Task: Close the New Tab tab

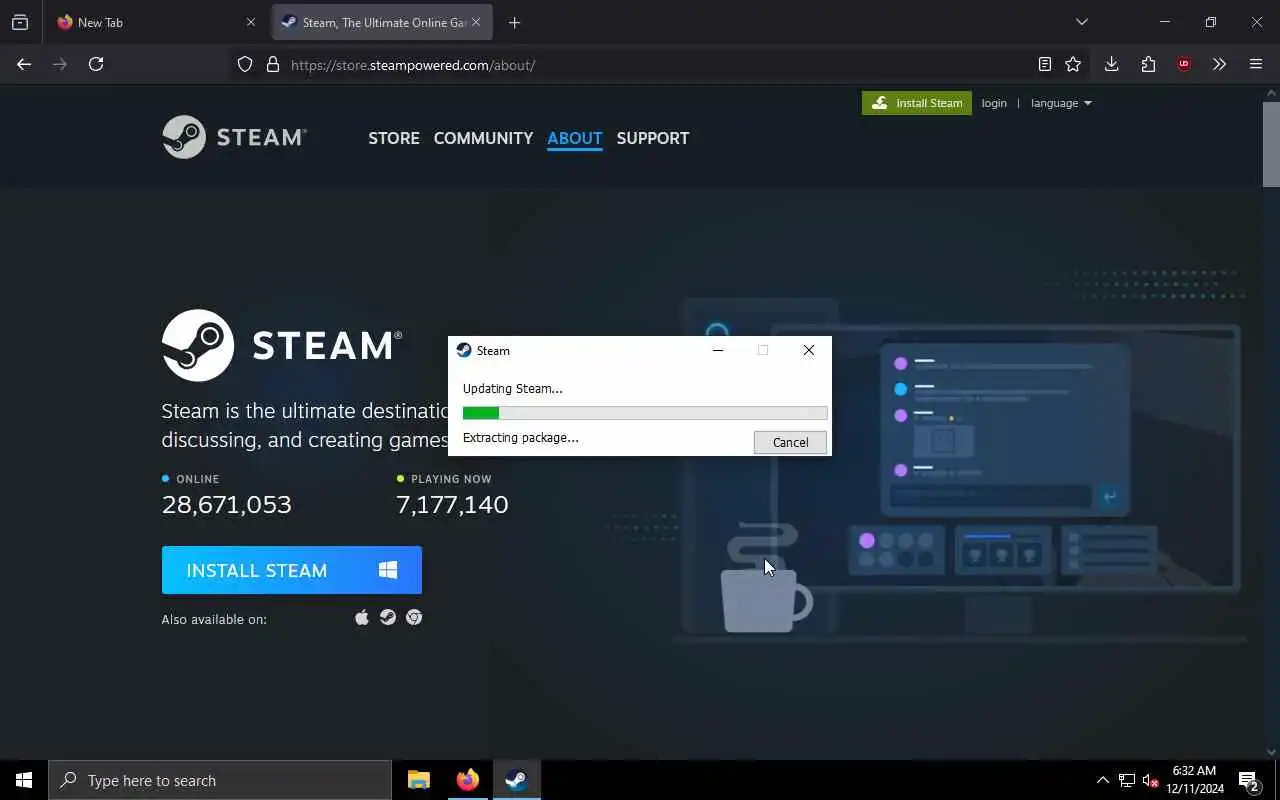Action: click(251, 22)
